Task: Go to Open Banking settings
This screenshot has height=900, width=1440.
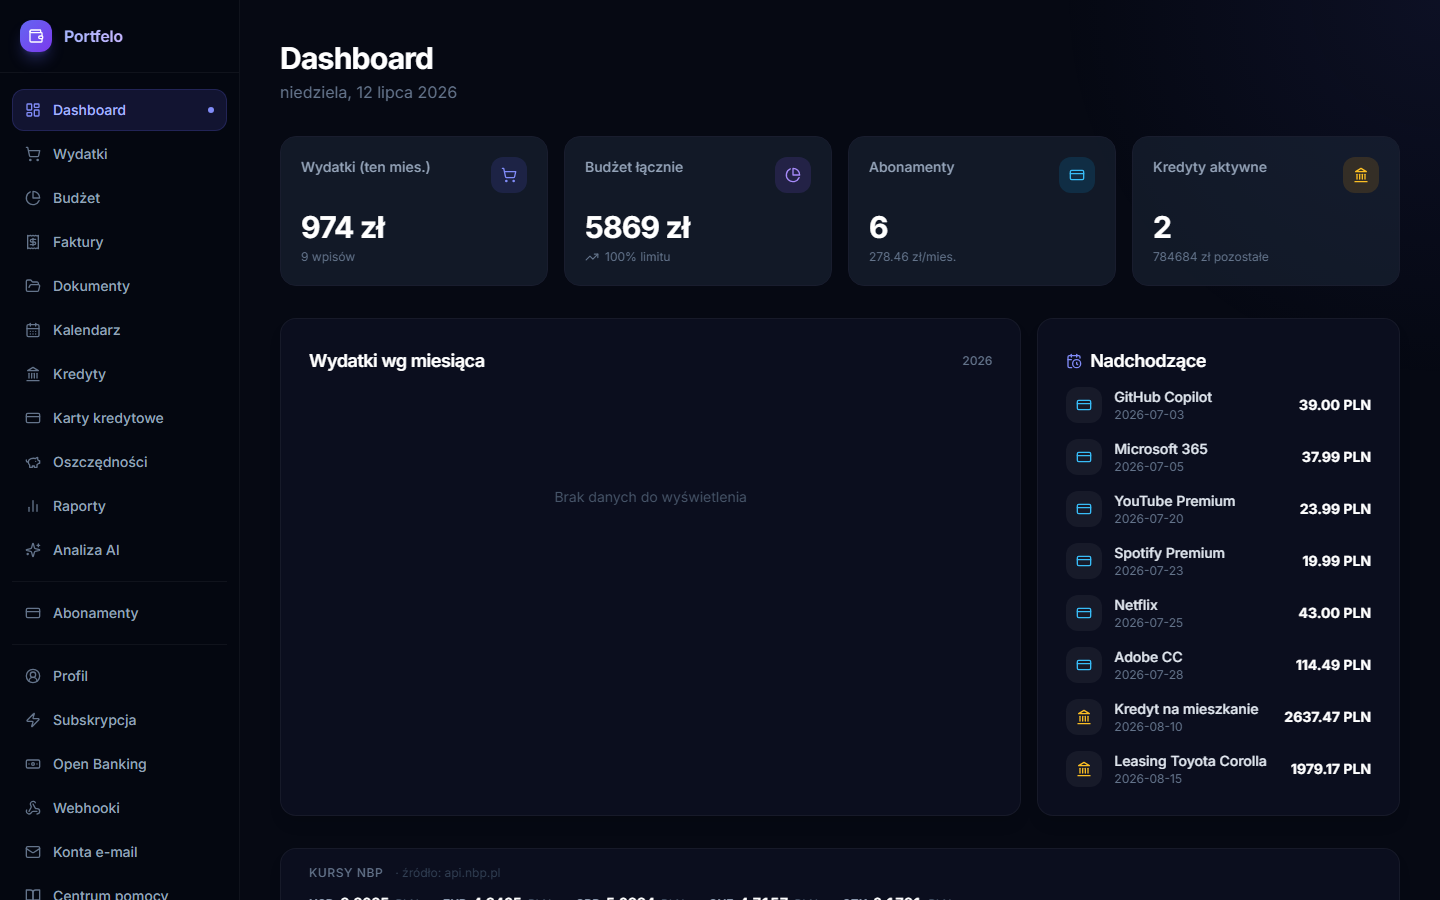Action: pyautogui.click(x=119, y=764)
